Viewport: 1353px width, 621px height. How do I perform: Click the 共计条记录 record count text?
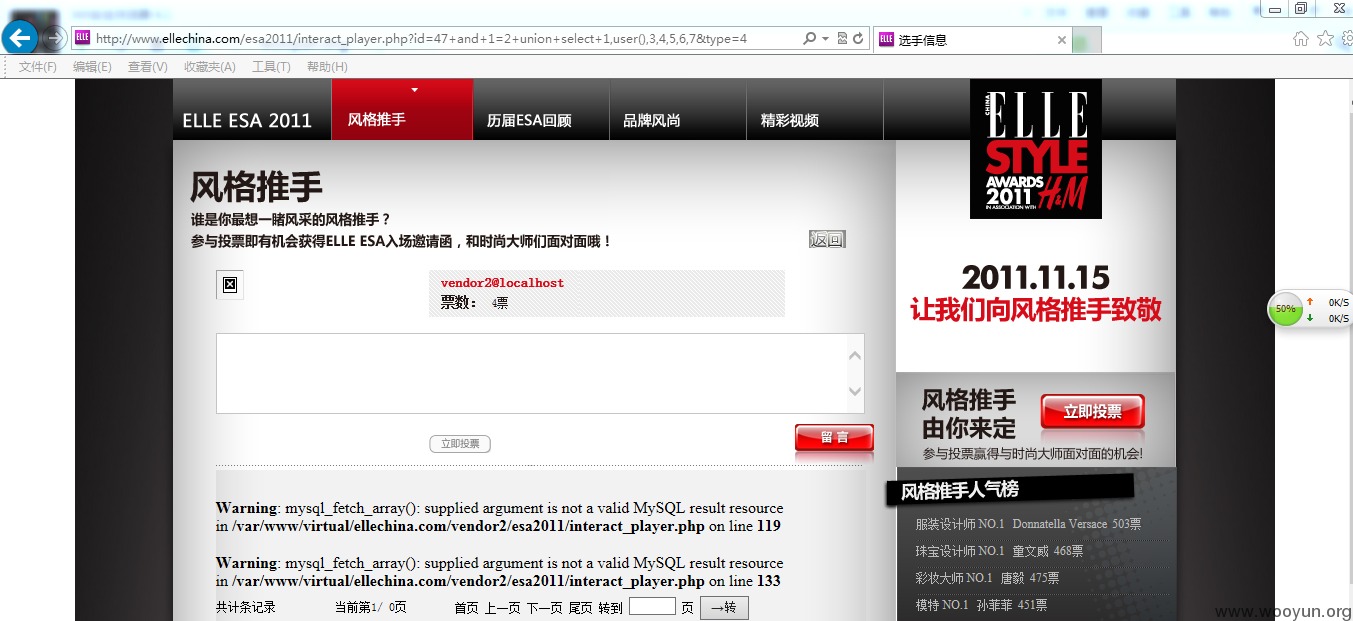click(246, 608)
